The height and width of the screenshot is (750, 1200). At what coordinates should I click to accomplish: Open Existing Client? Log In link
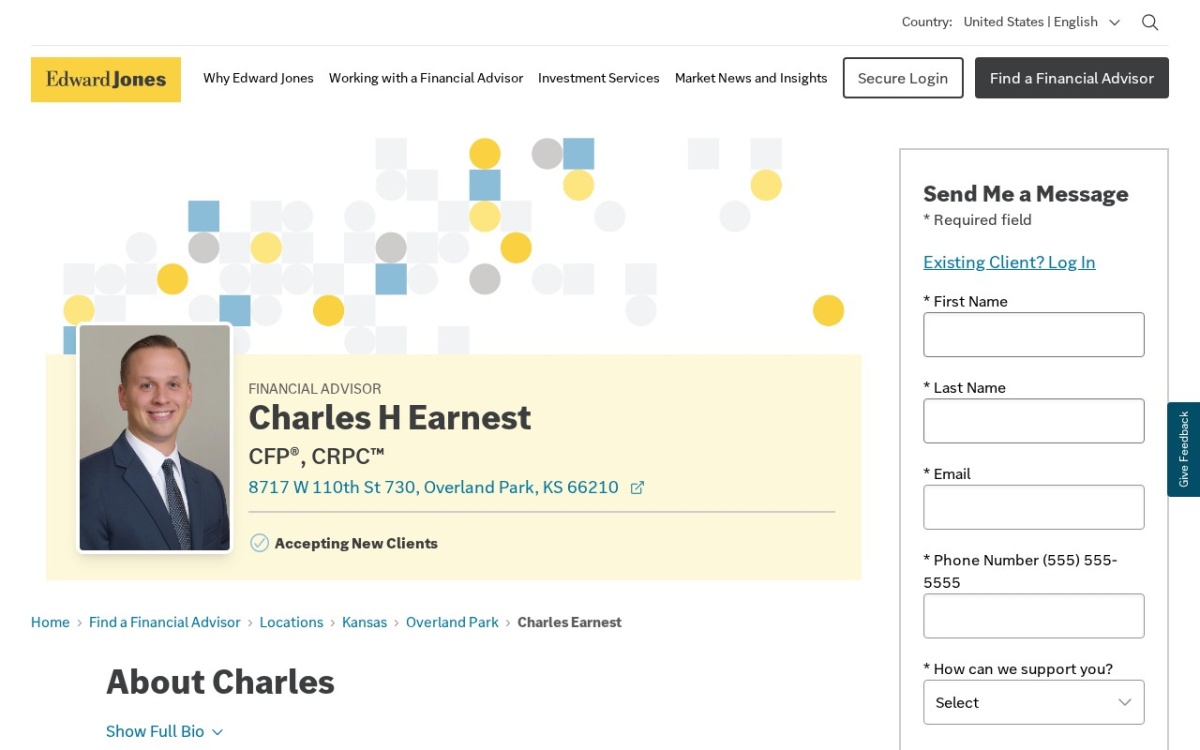tap(1009, 262)
